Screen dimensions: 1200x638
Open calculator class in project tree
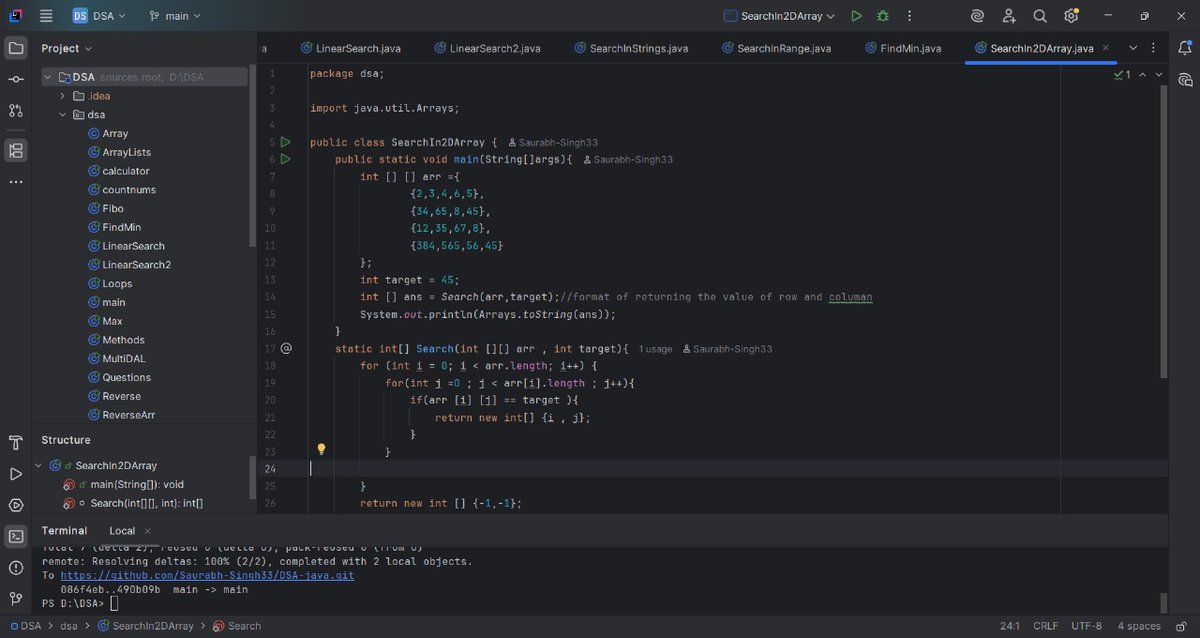click(126, 171)
